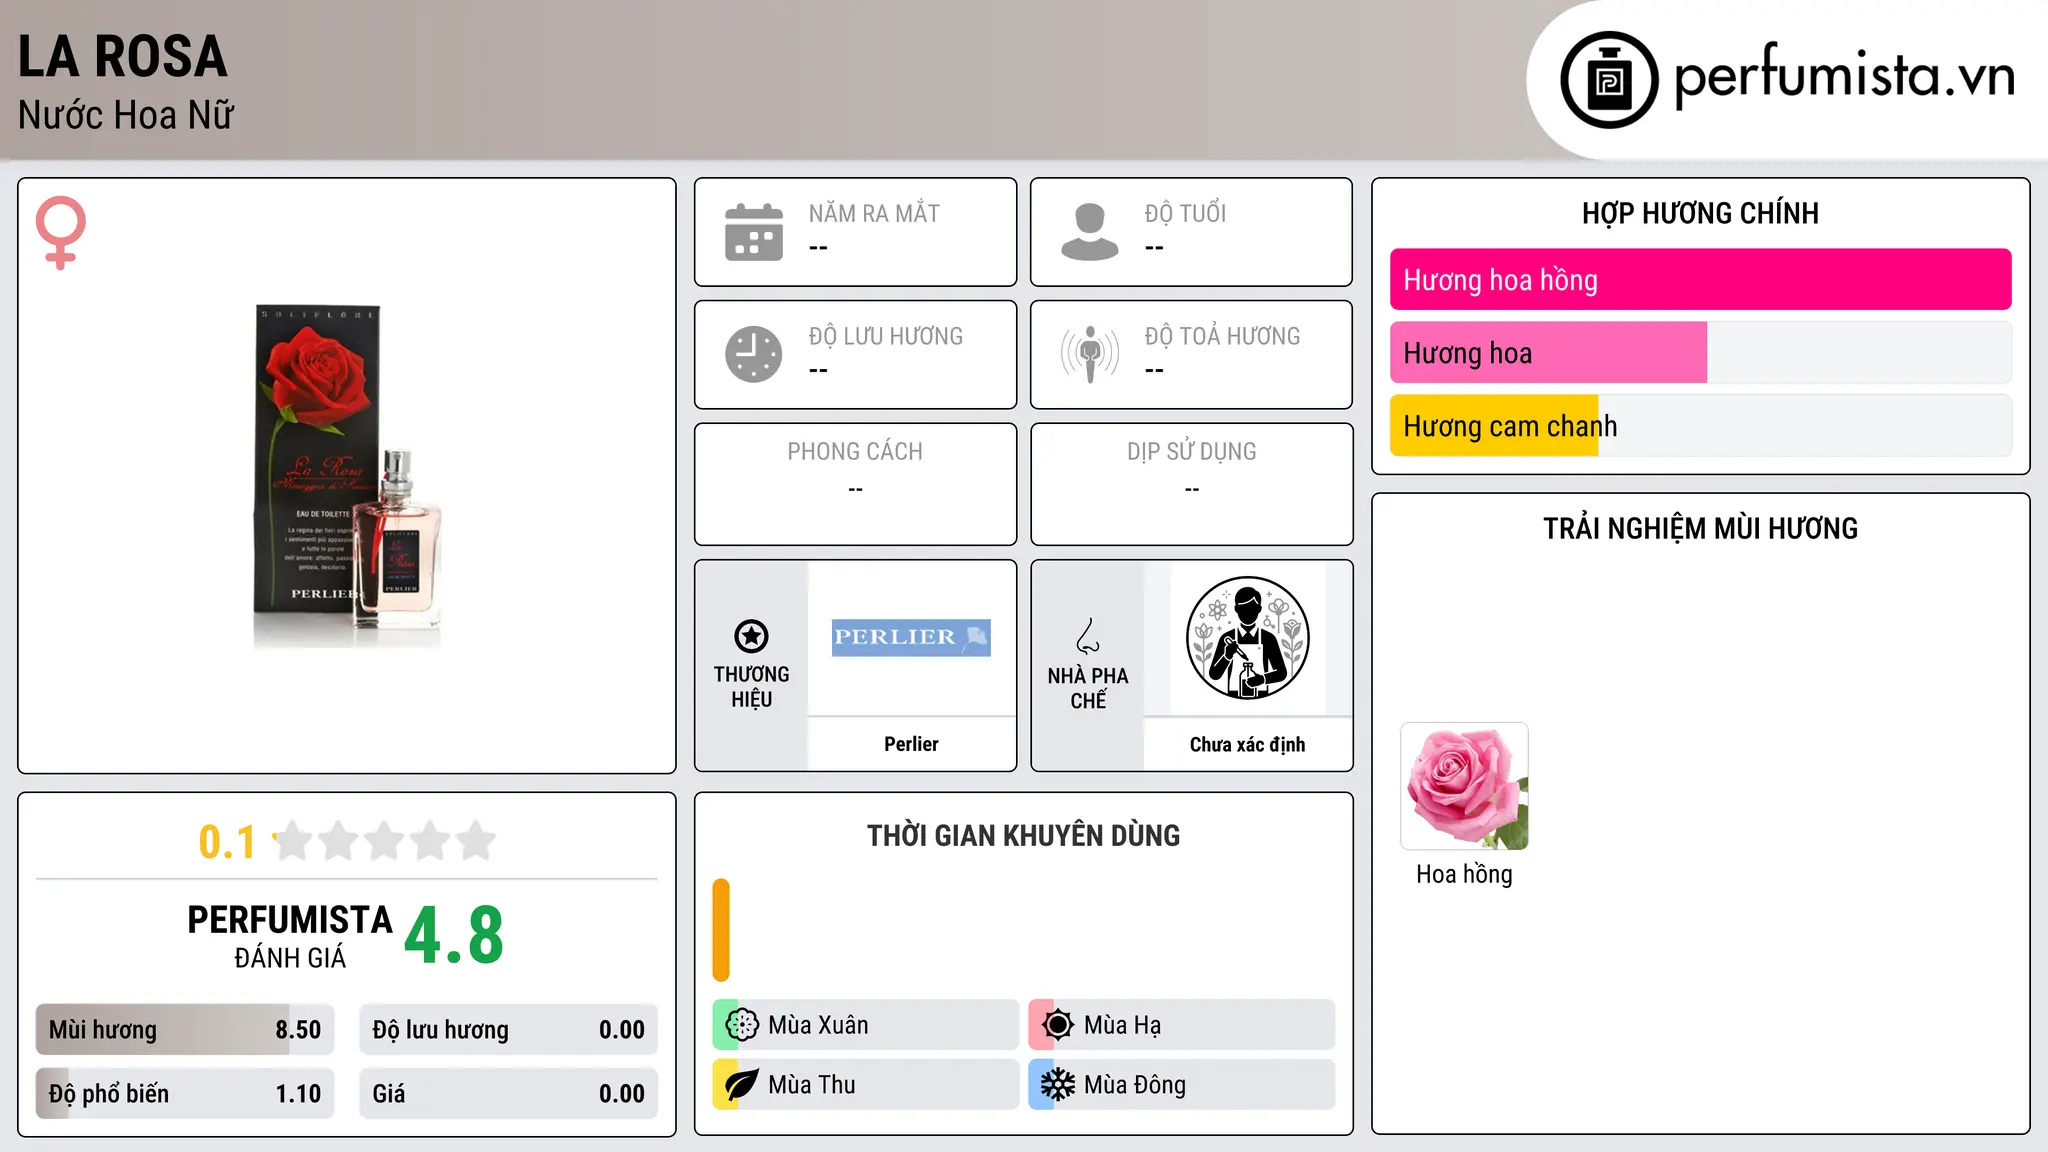The height and width of the screenshot is (1152, 2048).
Task: Click the calendar icon for release year
Action: tap(754, 232)
